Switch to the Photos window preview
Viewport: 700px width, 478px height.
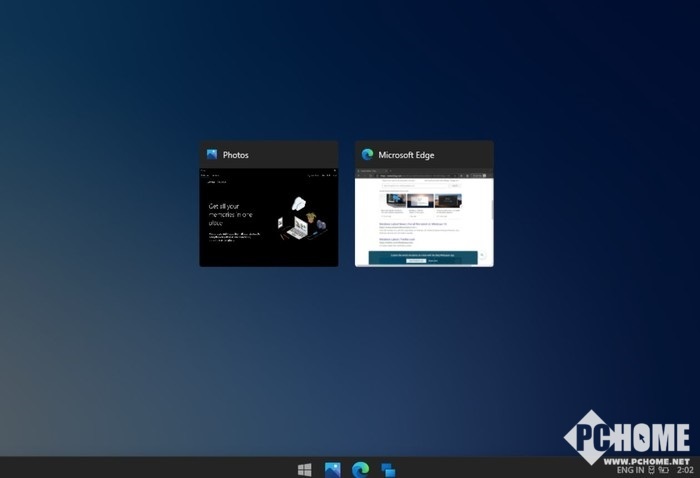268,217
